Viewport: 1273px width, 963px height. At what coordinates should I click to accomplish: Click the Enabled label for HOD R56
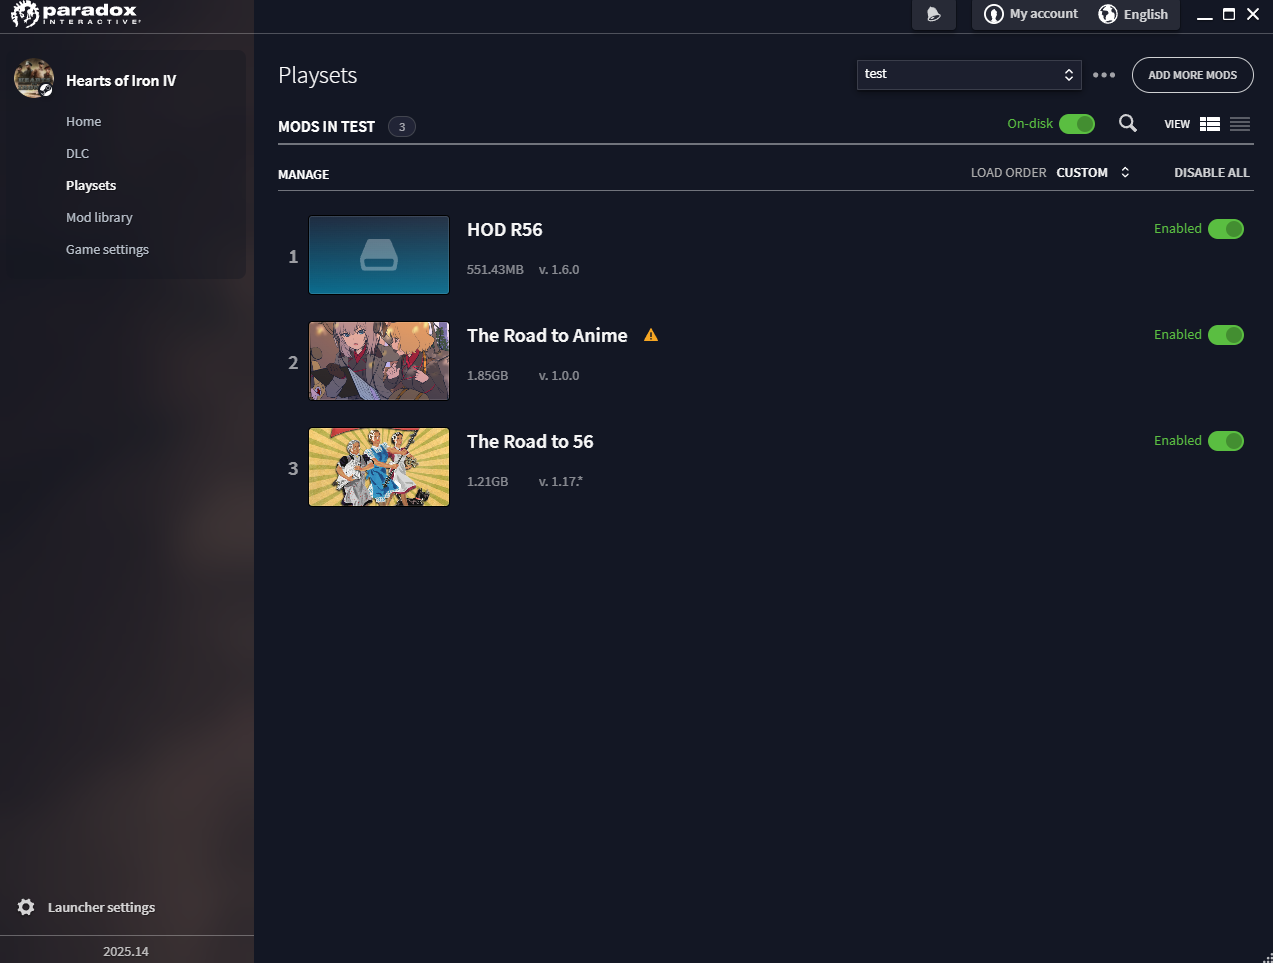click(x=1177, y=229)
